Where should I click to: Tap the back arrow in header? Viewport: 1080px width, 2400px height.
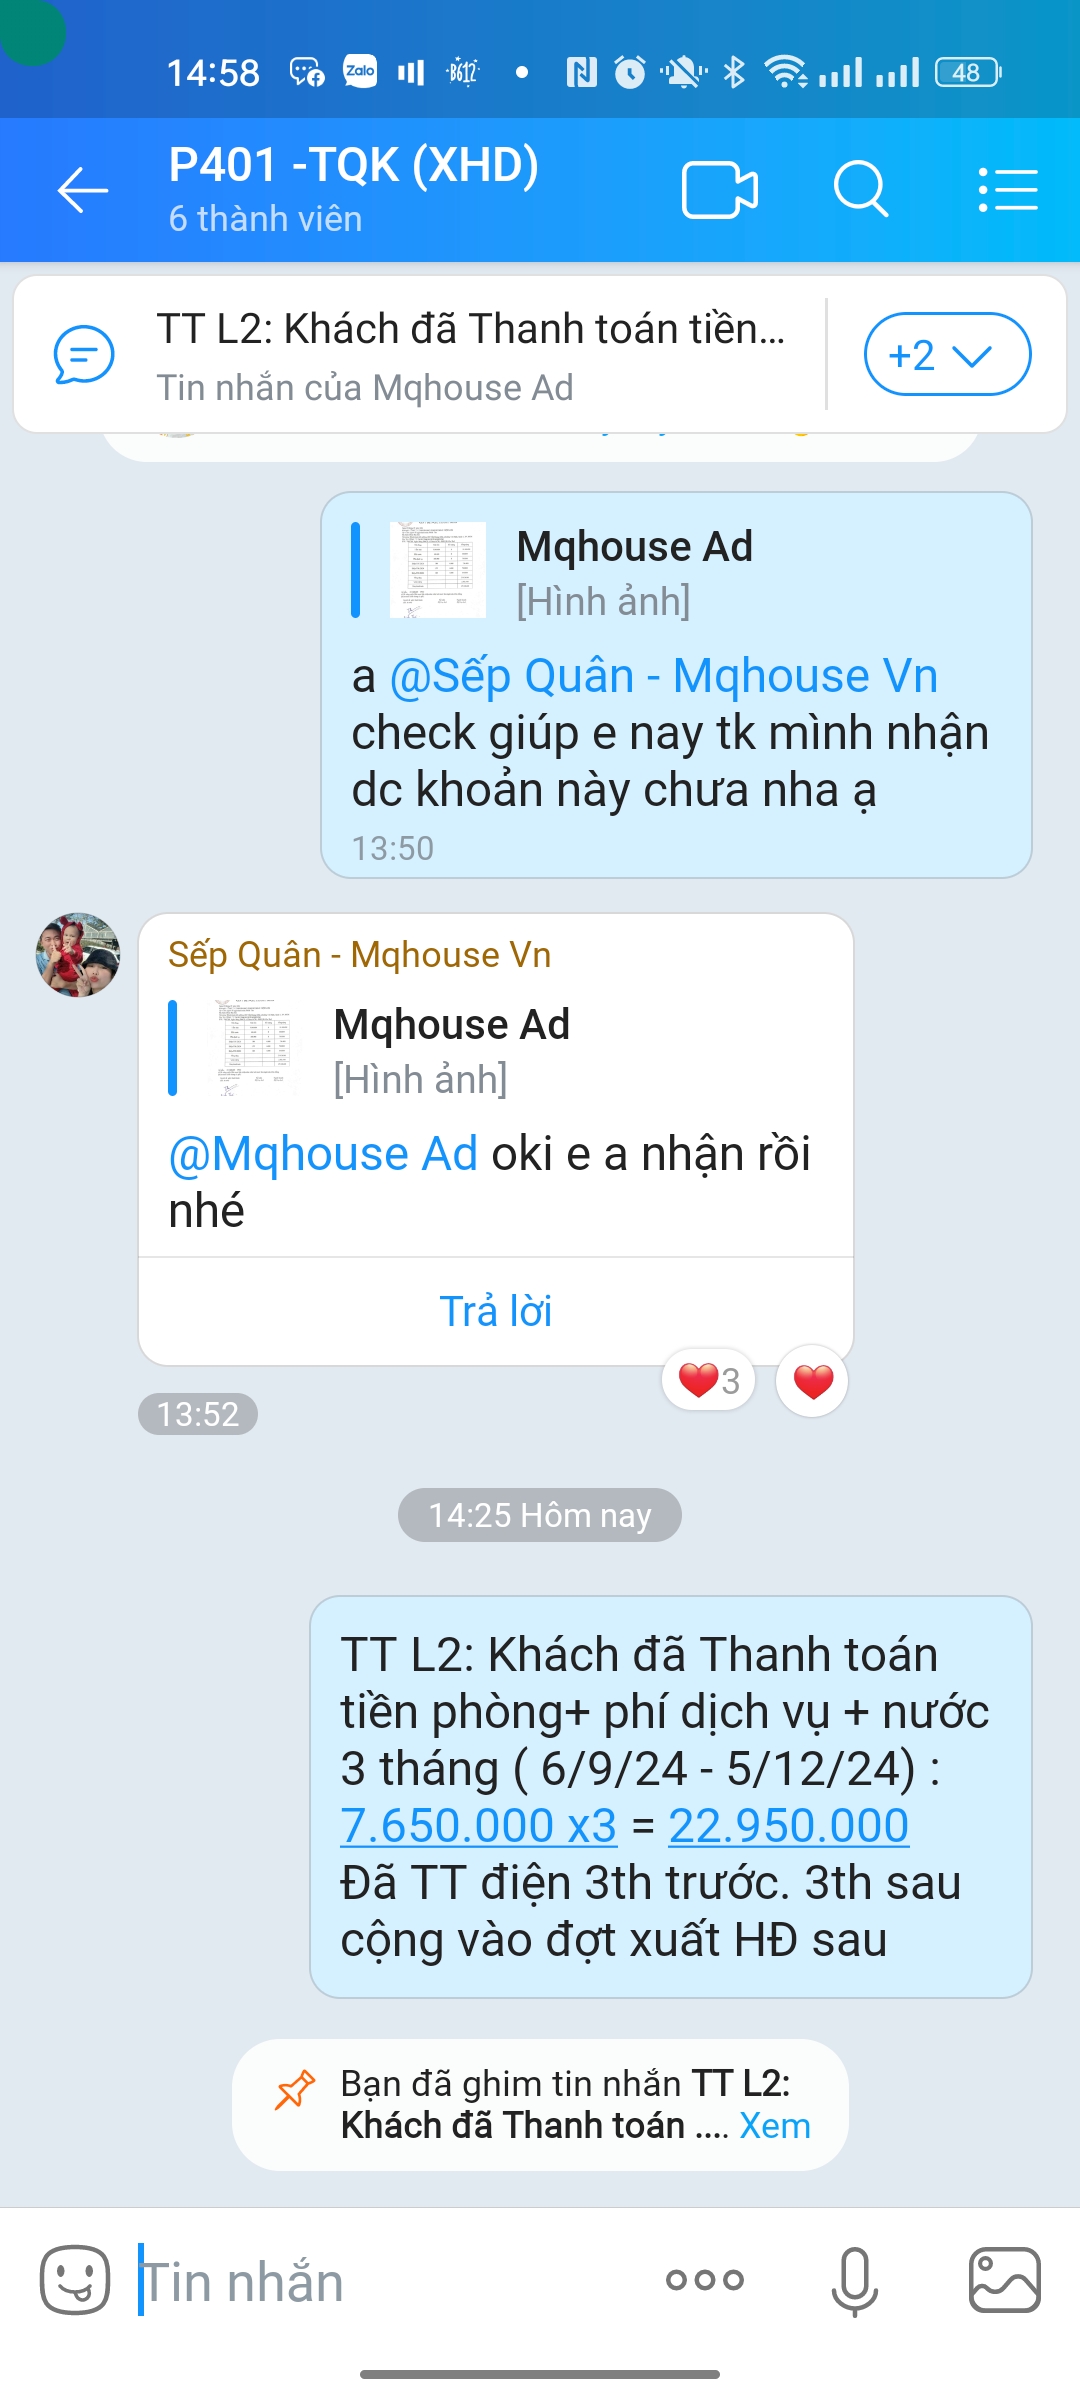click(x=83, y=190)
